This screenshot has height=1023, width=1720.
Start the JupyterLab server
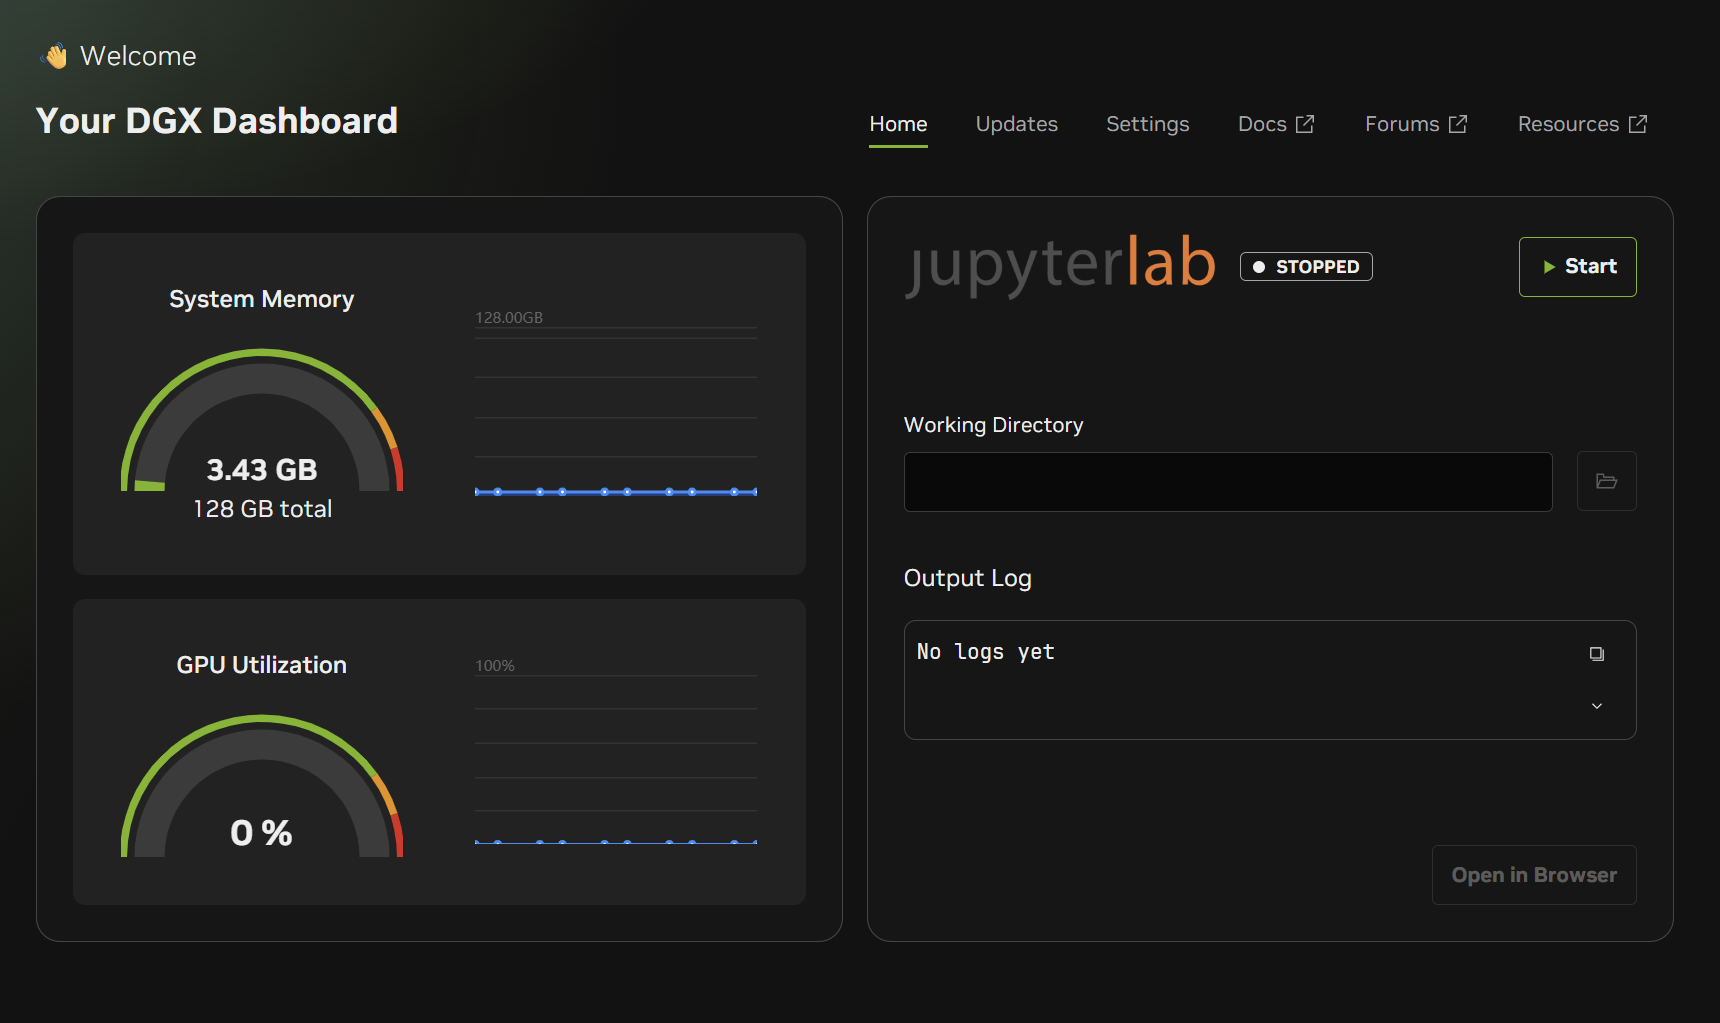pos(1577,267)
